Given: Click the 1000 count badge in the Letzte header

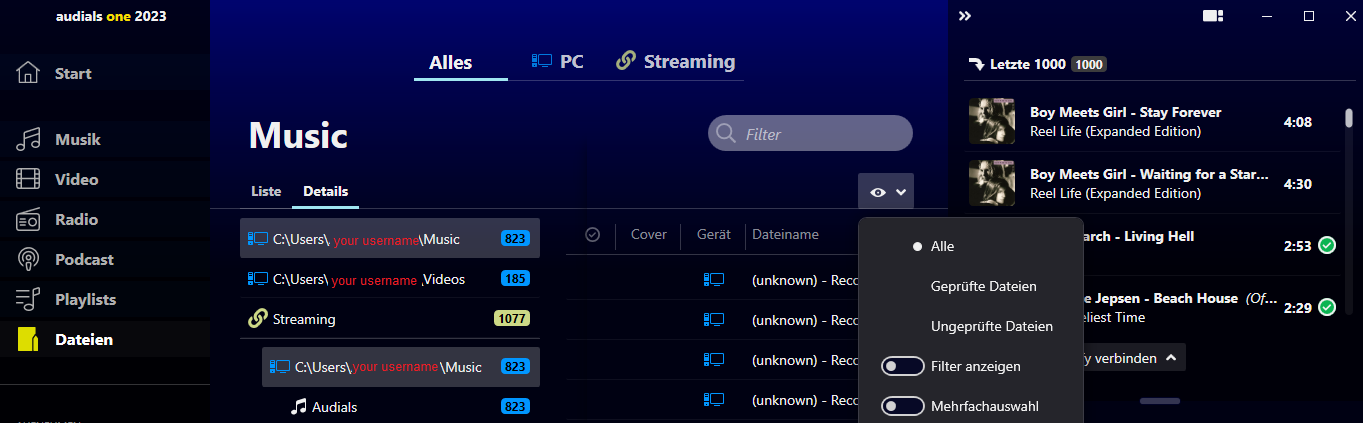Looking at the screenshot, I should point(1089,64).
